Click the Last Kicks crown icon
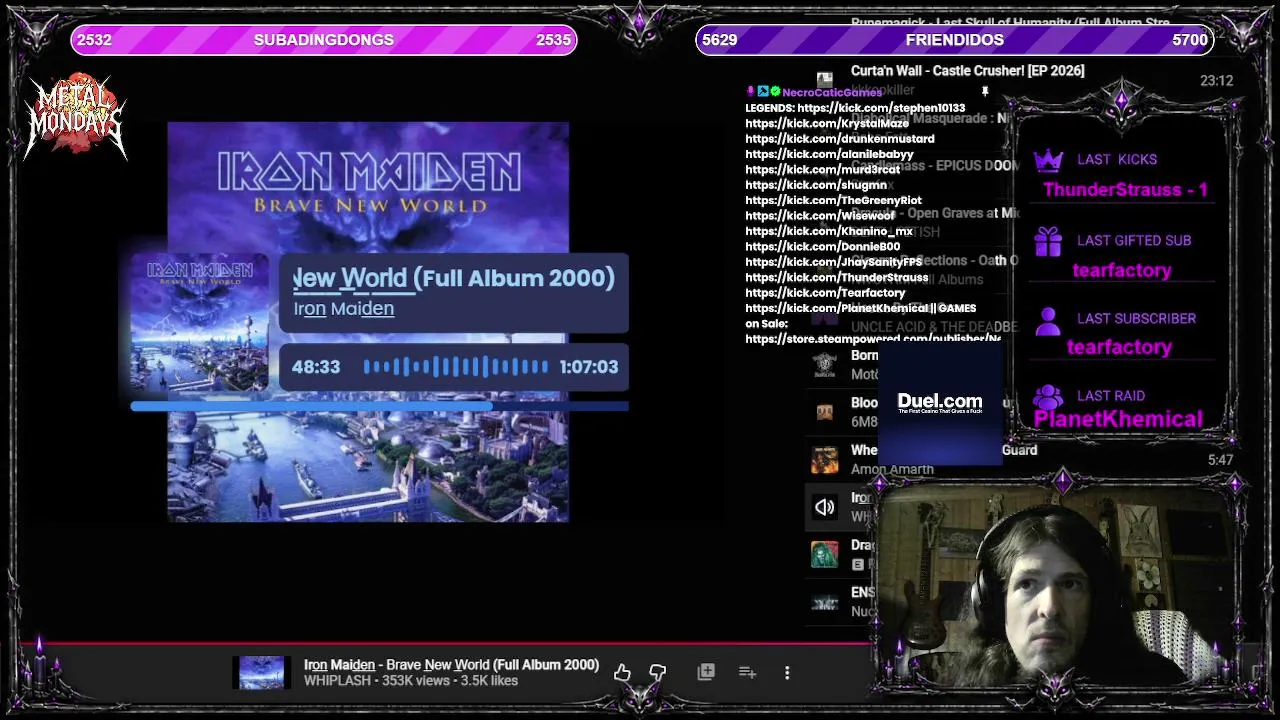 [1048, 160]
